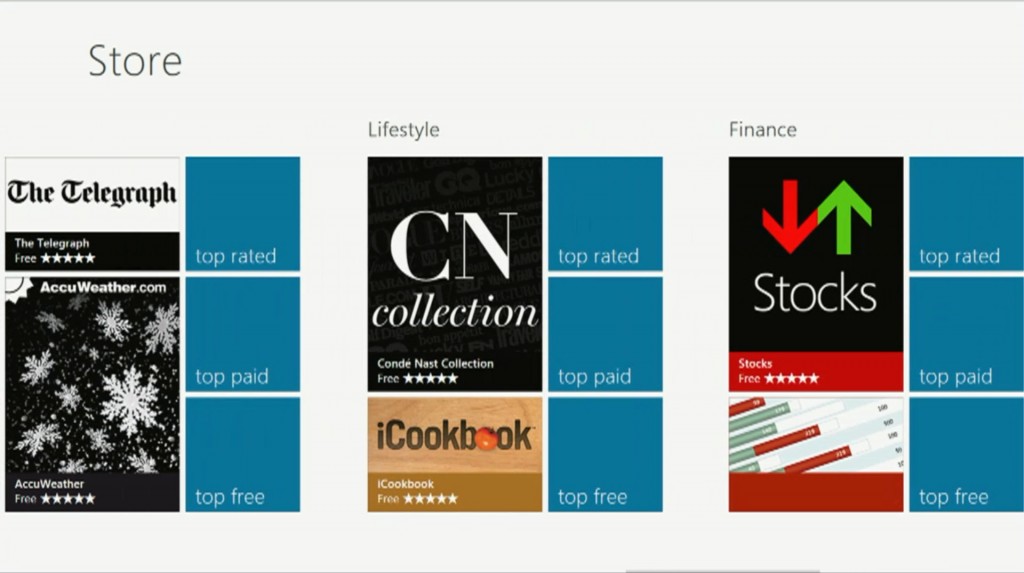
Task: Choose top free in Finance section
Action: tap(967, 454)
